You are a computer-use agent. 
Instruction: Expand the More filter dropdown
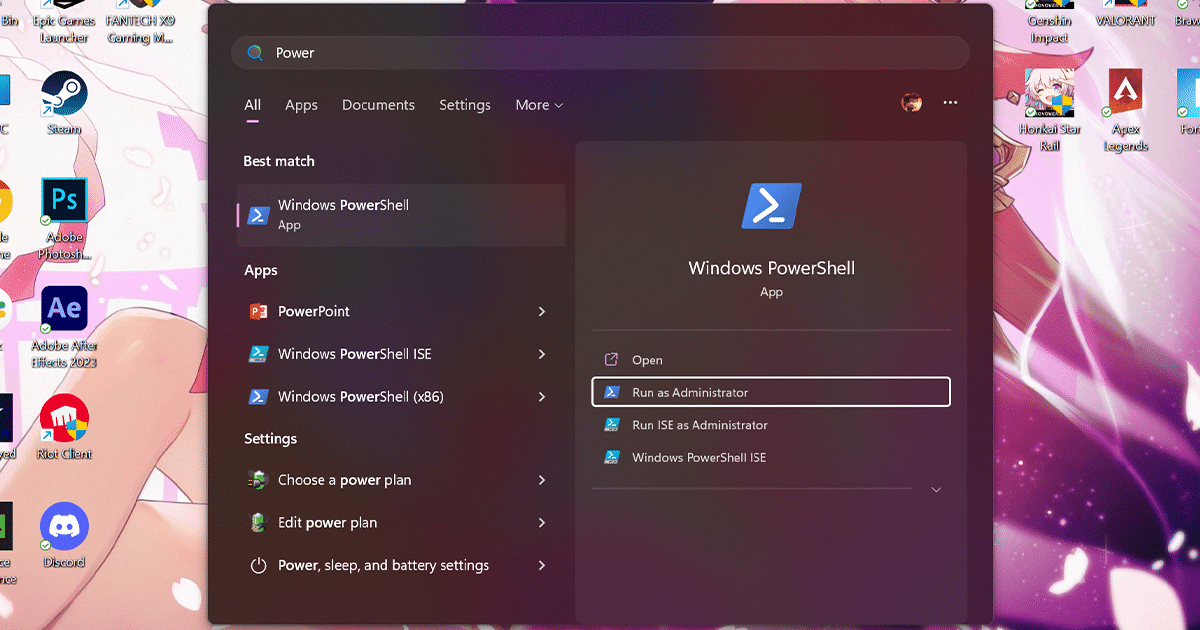538,104
